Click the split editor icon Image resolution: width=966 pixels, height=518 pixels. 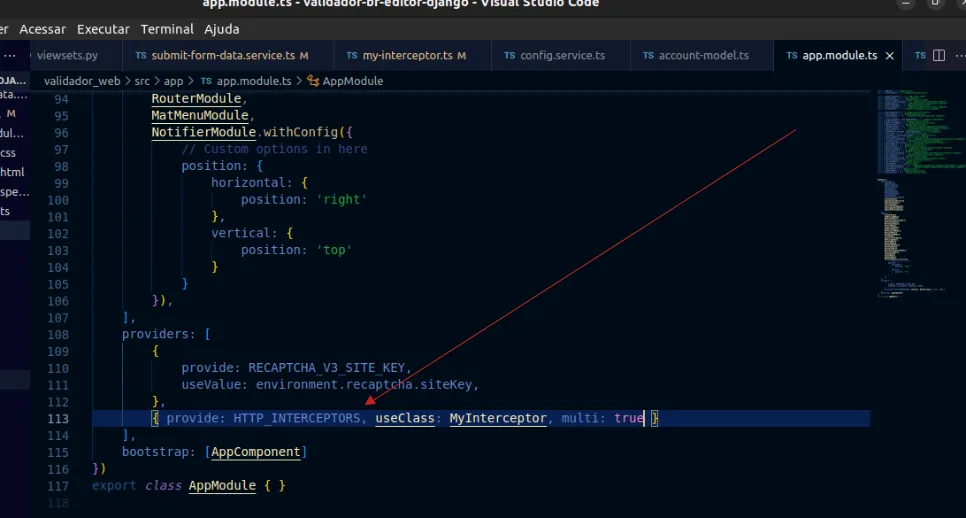938,56
